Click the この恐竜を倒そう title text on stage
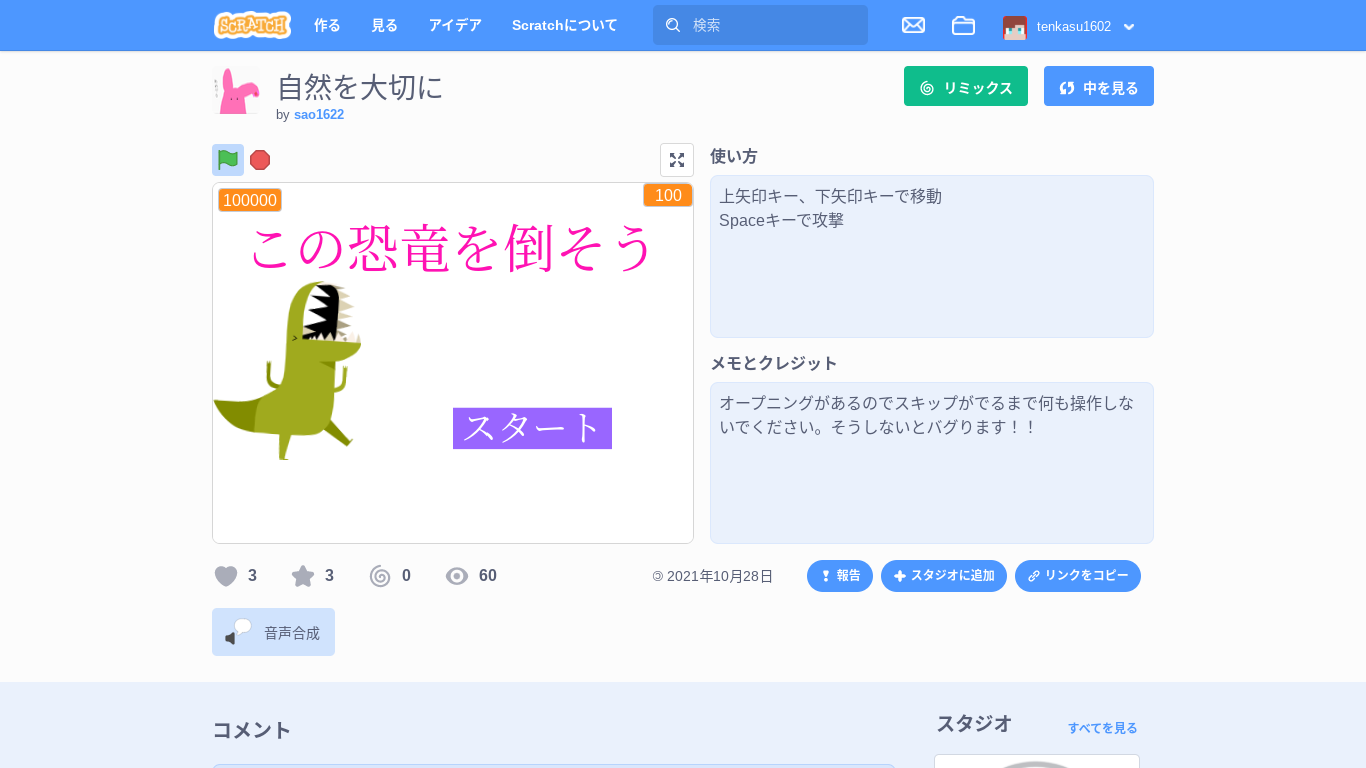Viewport: 1366px width, 768px height. 453,247
